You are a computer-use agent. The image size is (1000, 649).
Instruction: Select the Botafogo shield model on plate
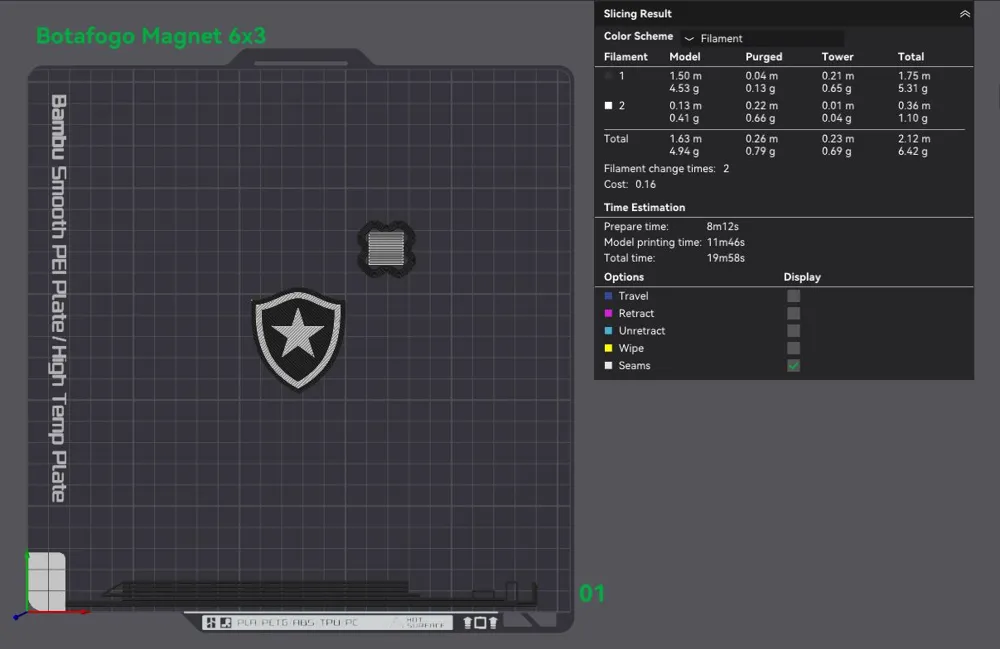click(298, 338)
